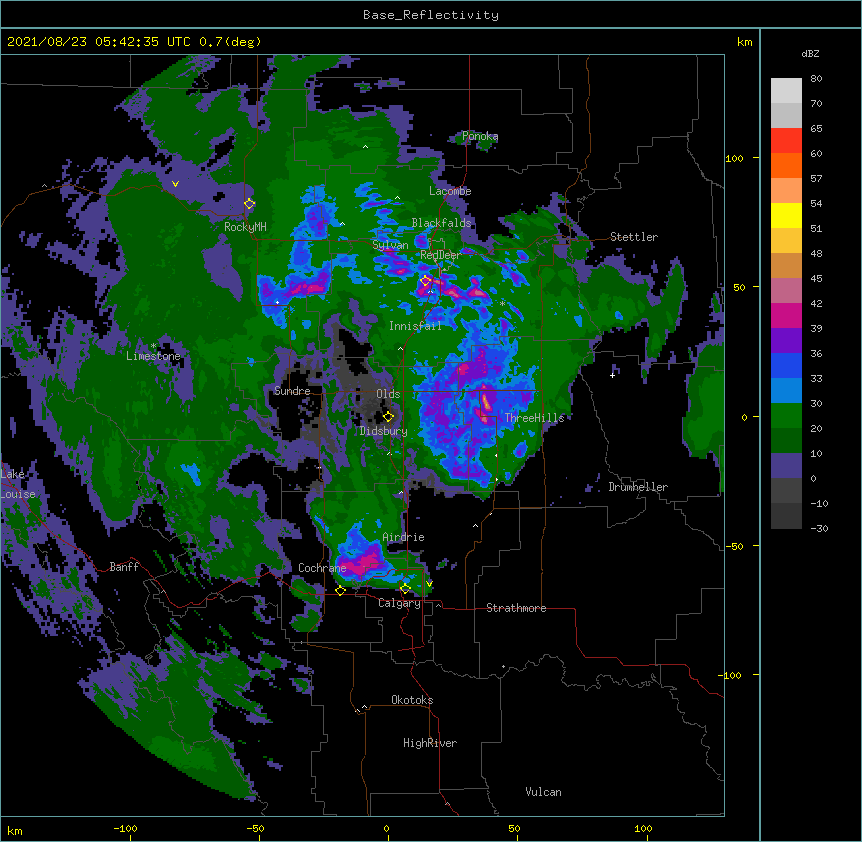Click the km unit label at bottom left
Viewport: 862px width, 842px height.
(x=14, y=830)
